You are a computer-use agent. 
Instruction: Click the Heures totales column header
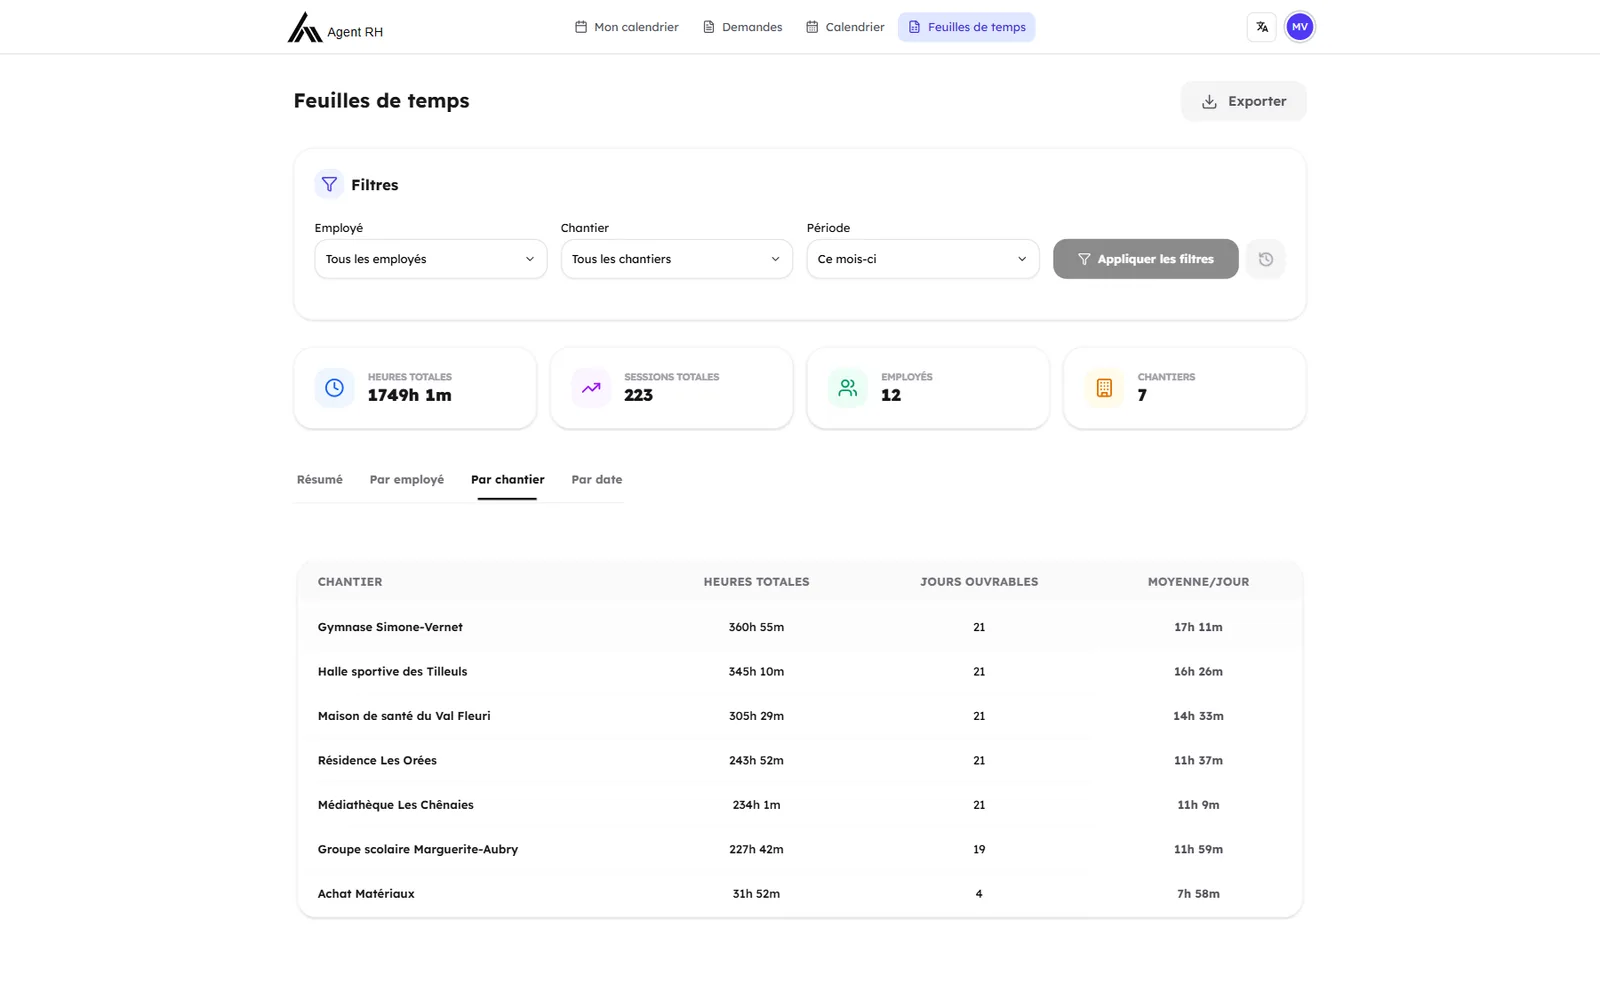click(x=757, y=582)
